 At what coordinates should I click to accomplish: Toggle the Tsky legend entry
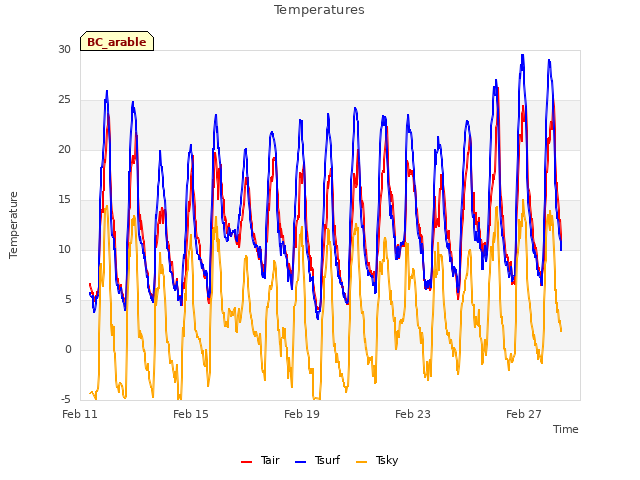pos(377,460)
